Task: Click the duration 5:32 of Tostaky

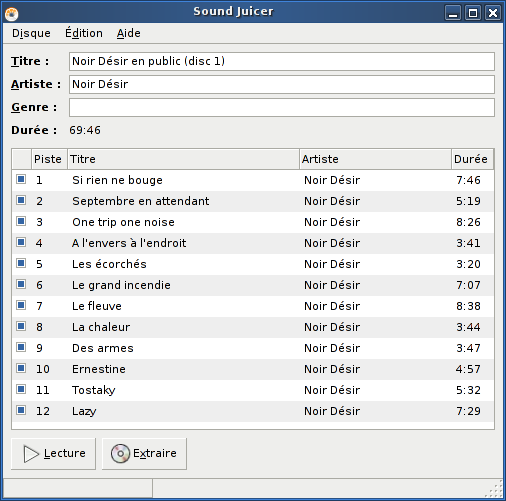Action: [468, 390]
